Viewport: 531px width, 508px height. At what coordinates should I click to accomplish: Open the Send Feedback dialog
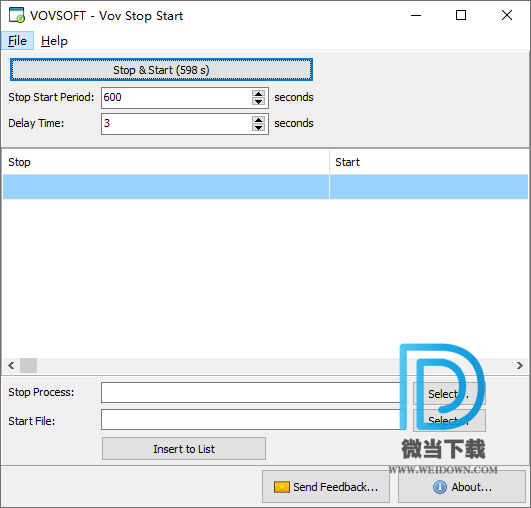(326, 487)
